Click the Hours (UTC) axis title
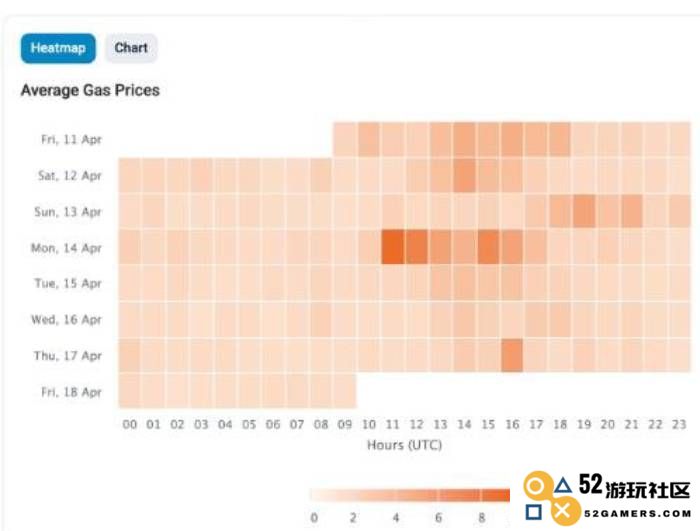The height and width of the screenshot is (531, 700). pos(404,445)
